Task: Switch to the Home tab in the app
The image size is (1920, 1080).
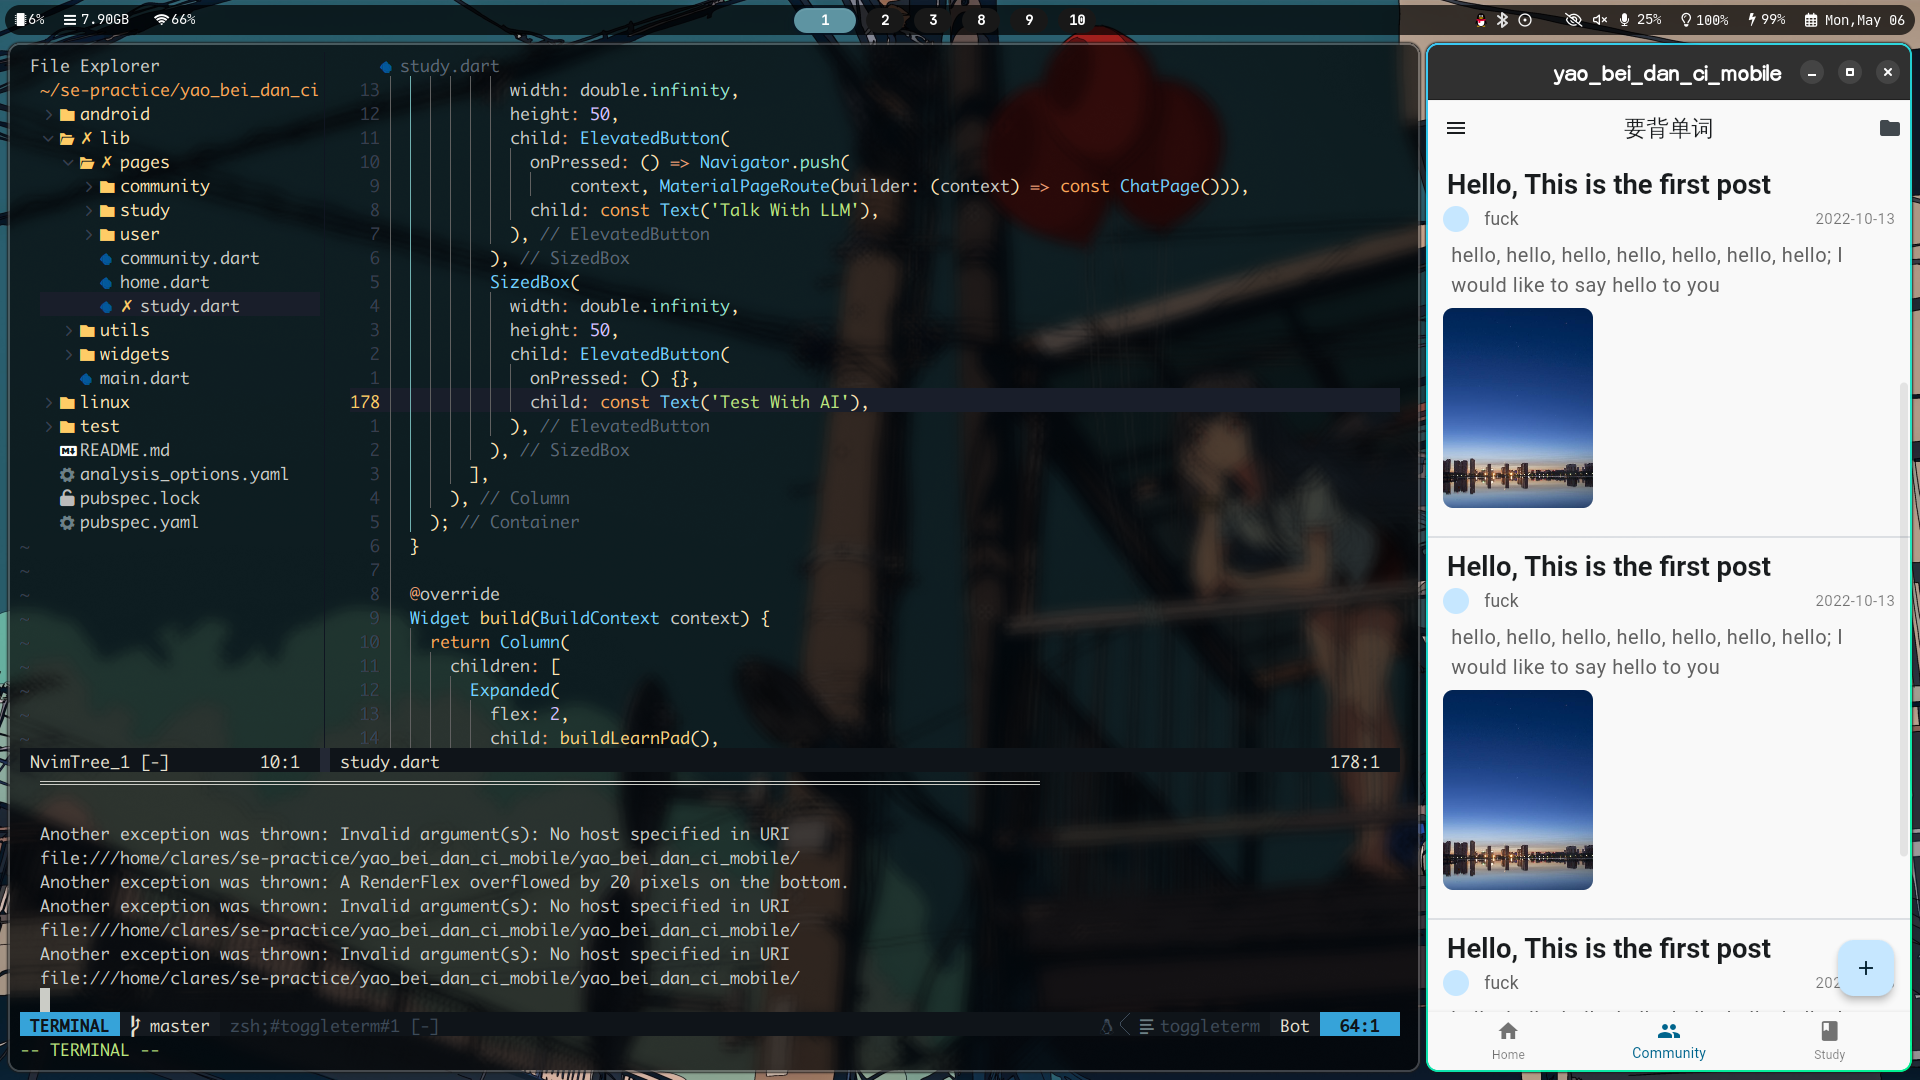Action: tap(1508, 1040)
